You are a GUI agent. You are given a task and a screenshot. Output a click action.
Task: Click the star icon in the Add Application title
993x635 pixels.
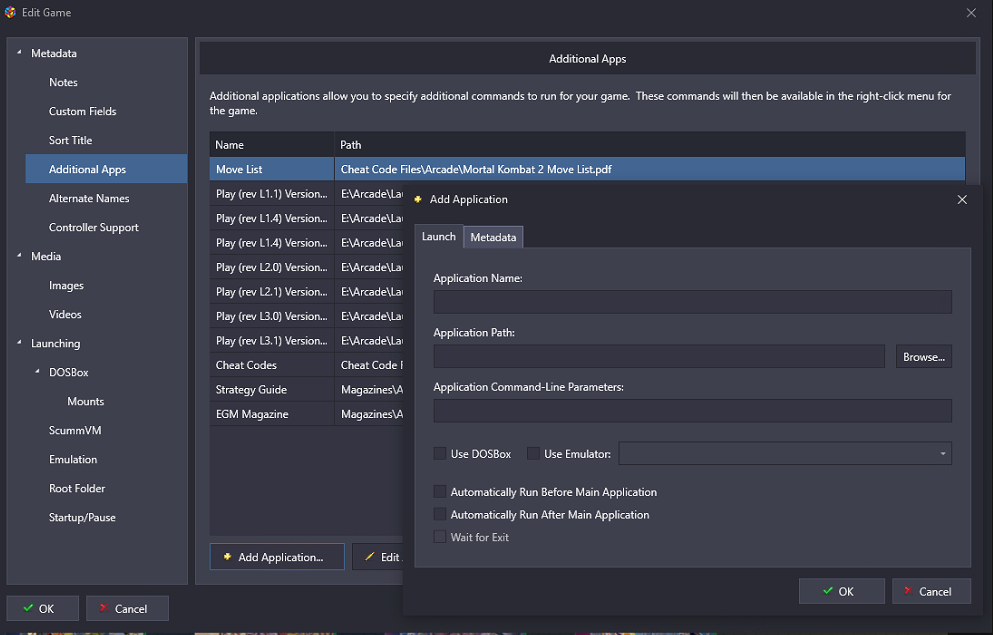(x=418, y=199)
